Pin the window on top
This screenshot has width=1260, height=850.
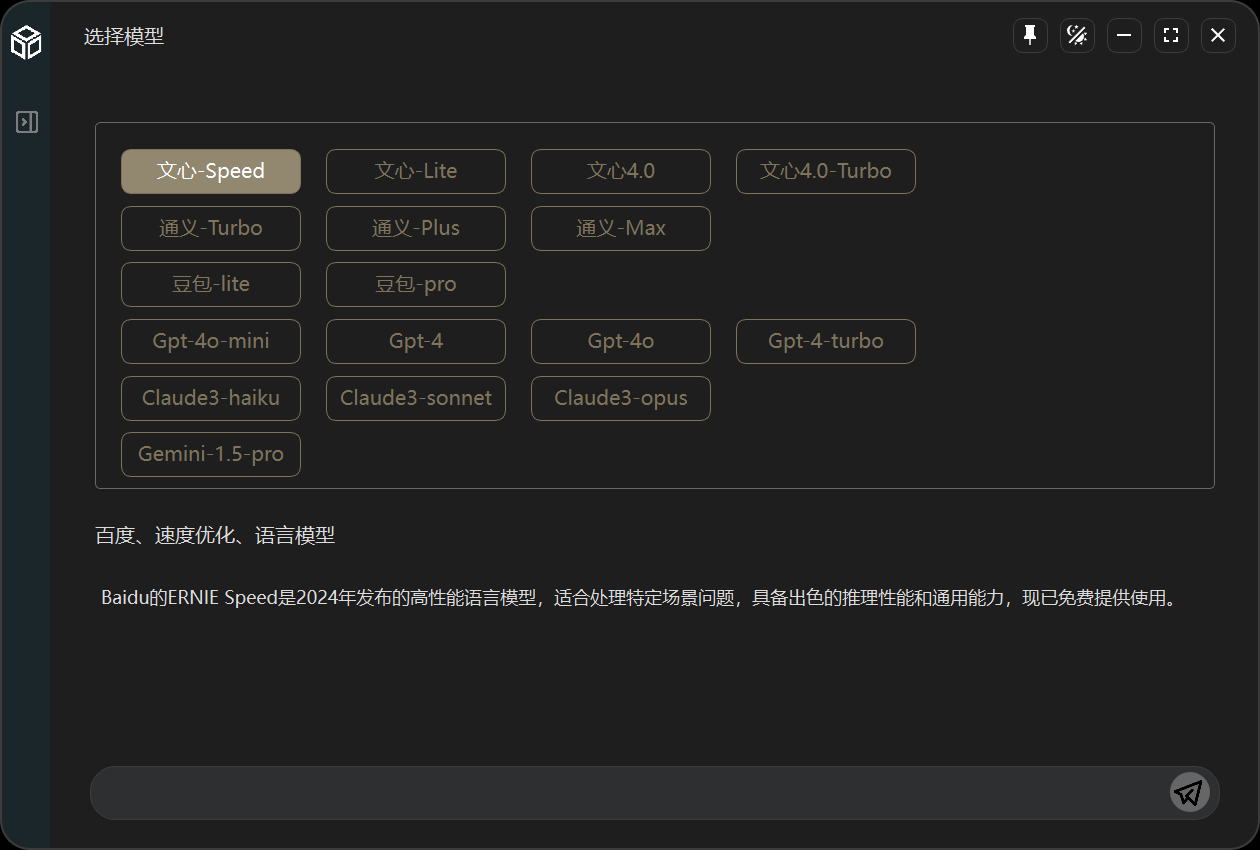coord(1030,36)
